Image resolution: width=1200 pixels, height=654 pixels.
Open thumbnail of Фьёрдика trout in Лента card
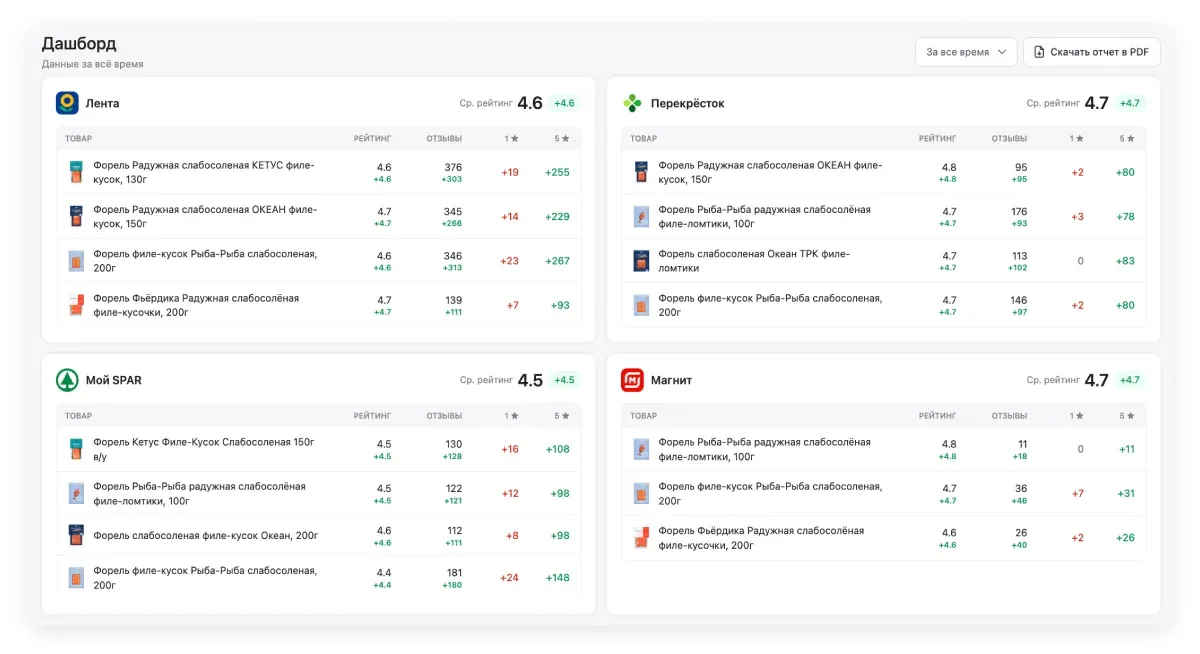76,305
